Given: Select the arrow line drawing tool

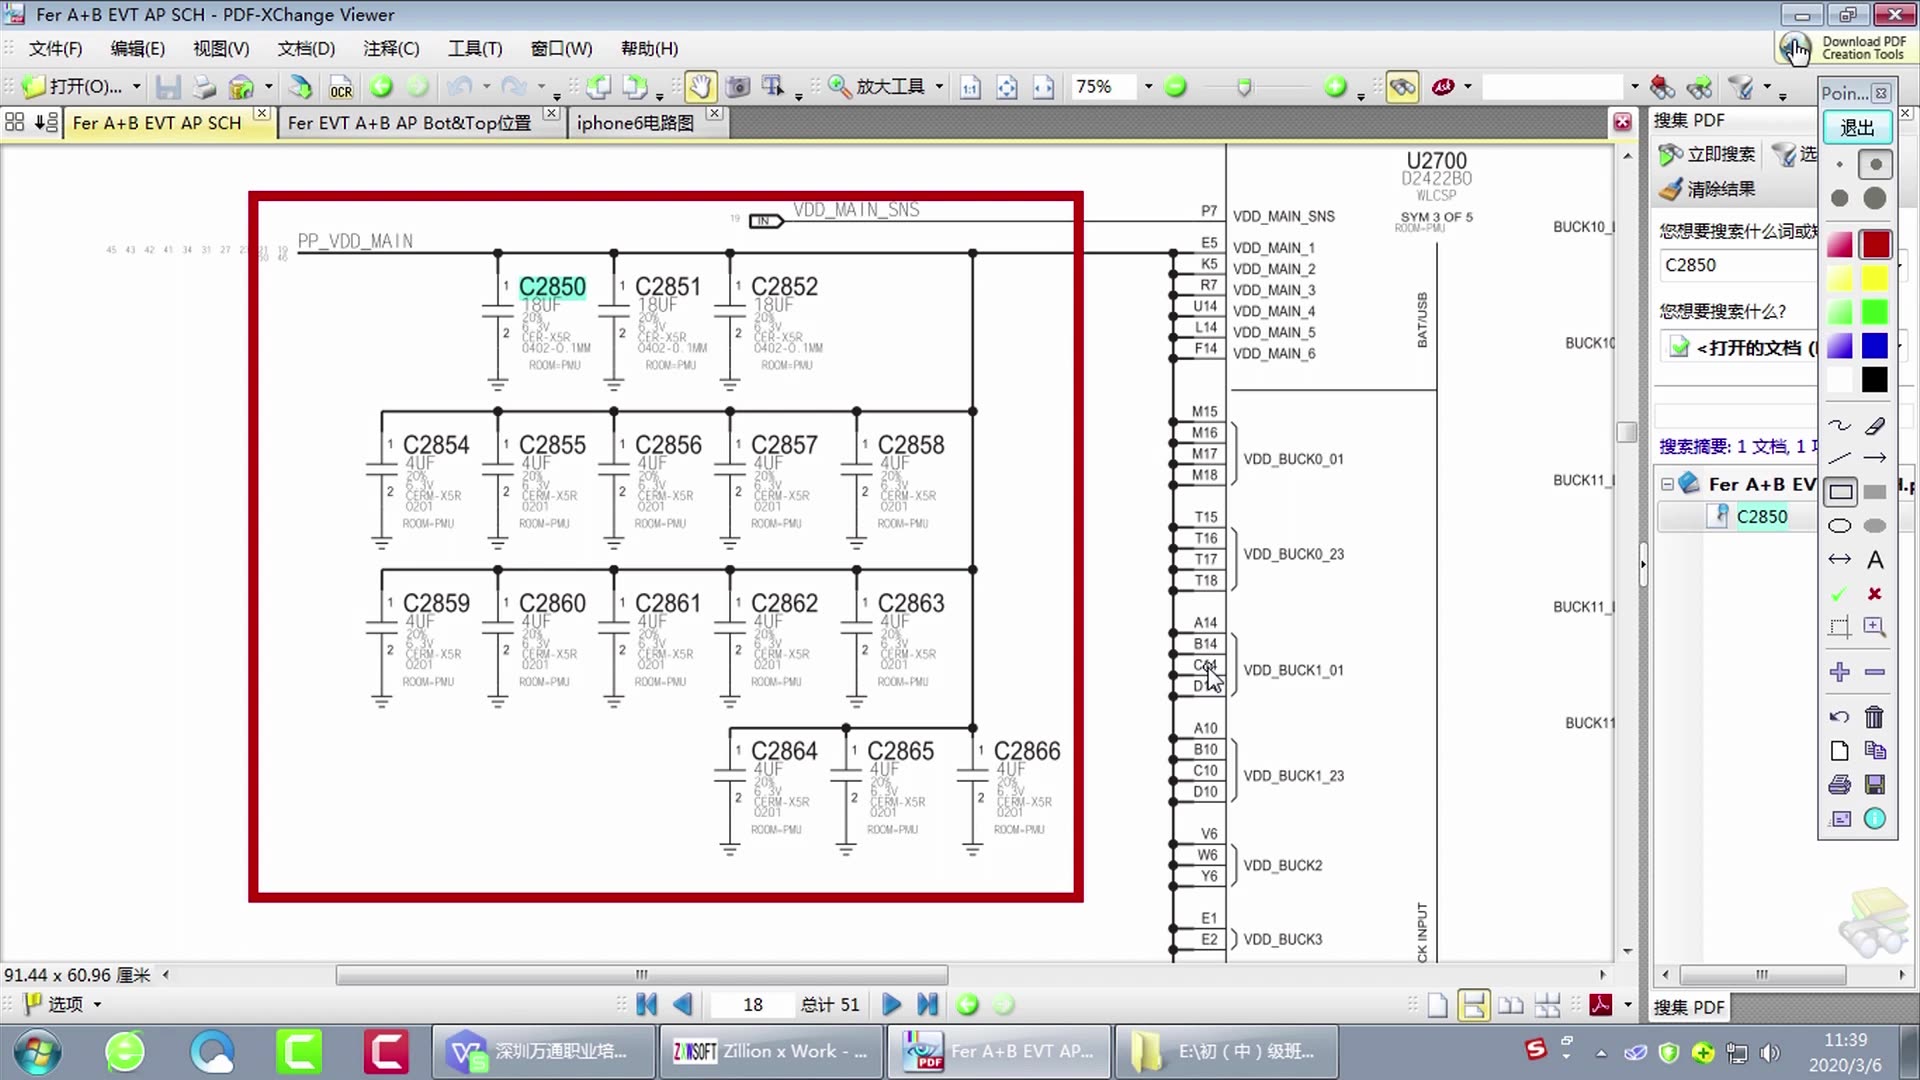Looking at the screenshot, I should point(1875,459).
